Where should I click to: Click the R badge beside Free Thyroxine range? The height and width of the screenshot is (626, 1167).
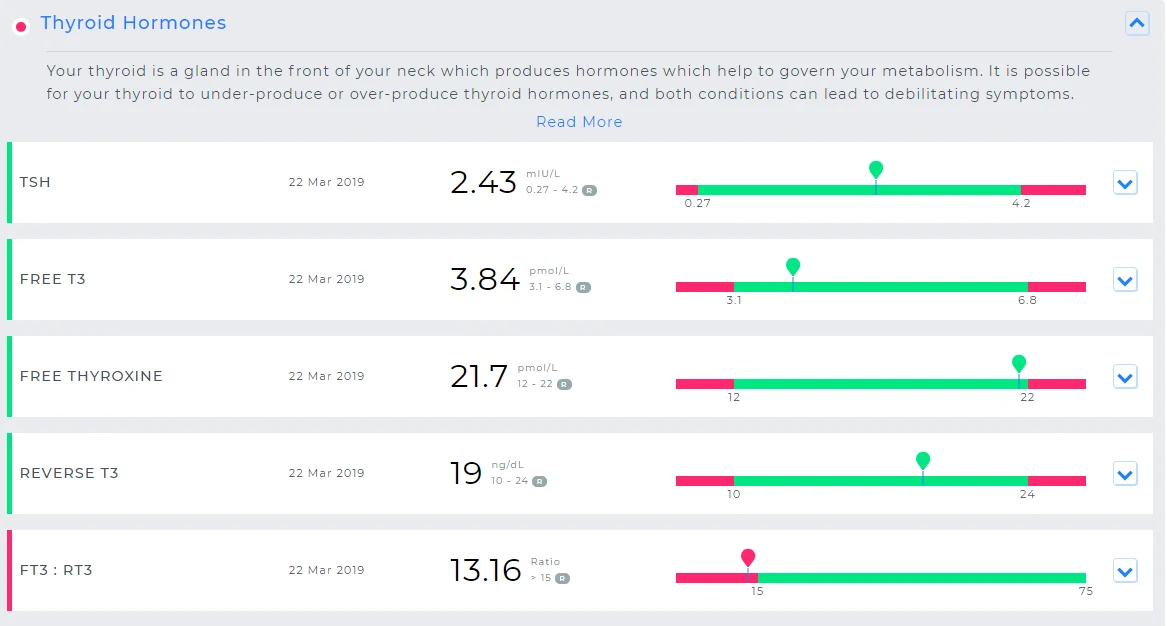click(564, 384)
